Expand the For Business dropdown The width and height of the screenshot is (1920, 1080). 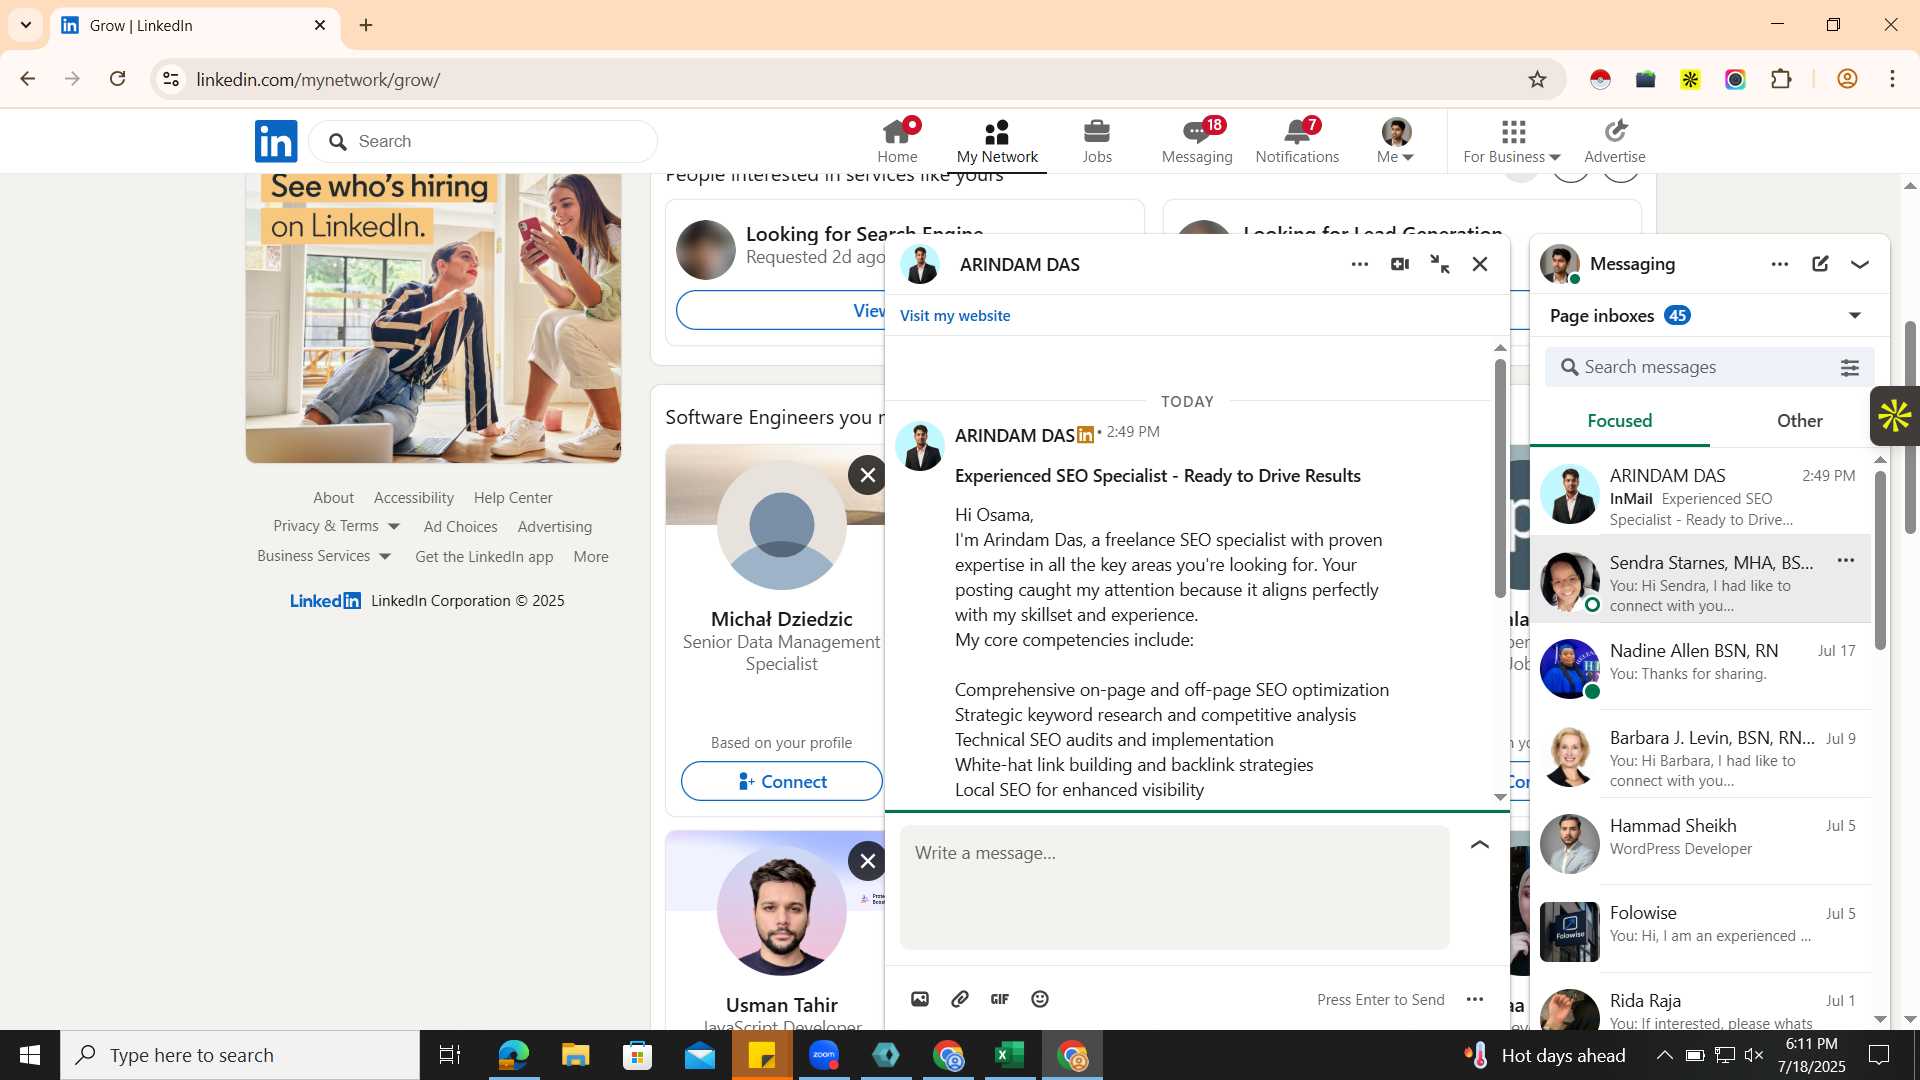tap(1512, 141)
